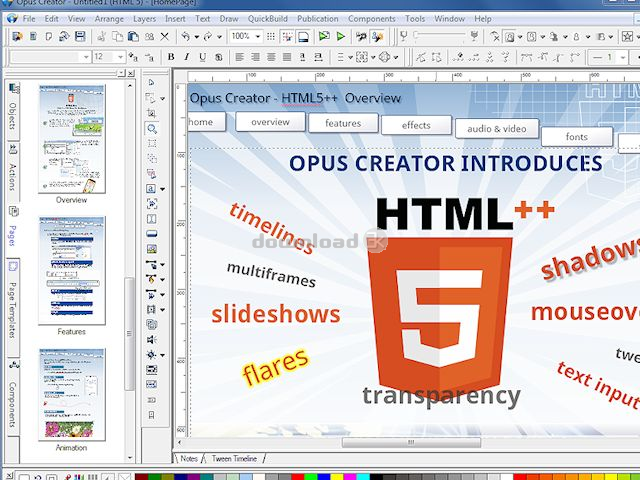
Task: Toggle bold formatting
Action: point(171,57)
